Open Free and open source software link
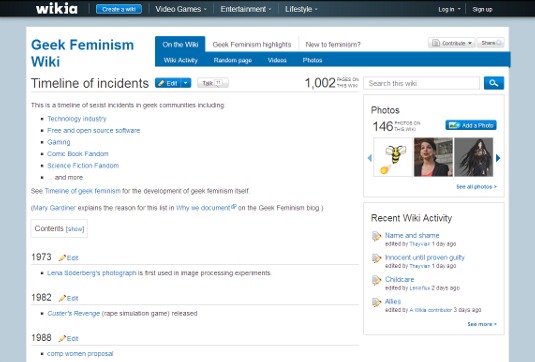The image size is (535, 362). 93,130
